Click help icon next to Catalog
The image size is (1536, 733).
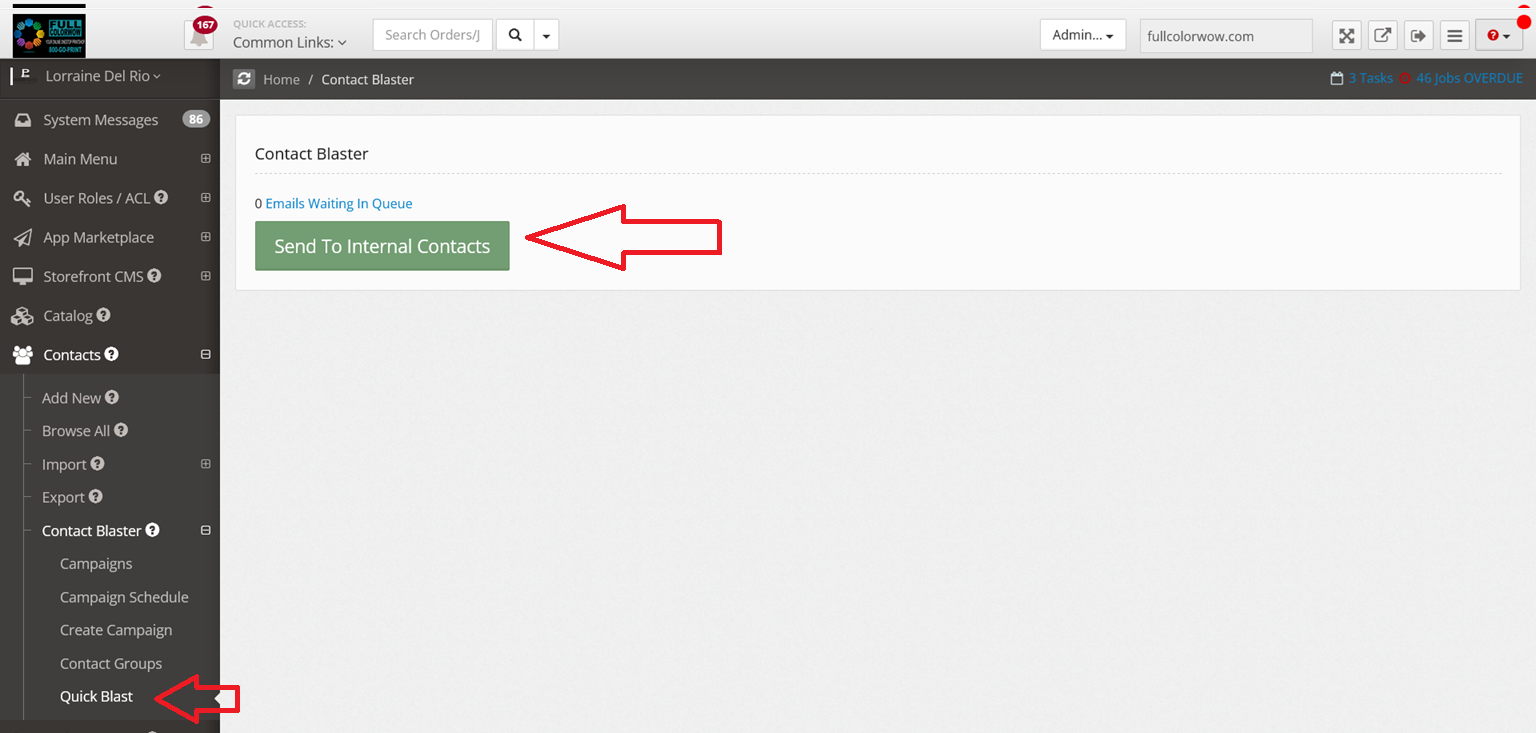pyautogui.click(x=104, y=315)
